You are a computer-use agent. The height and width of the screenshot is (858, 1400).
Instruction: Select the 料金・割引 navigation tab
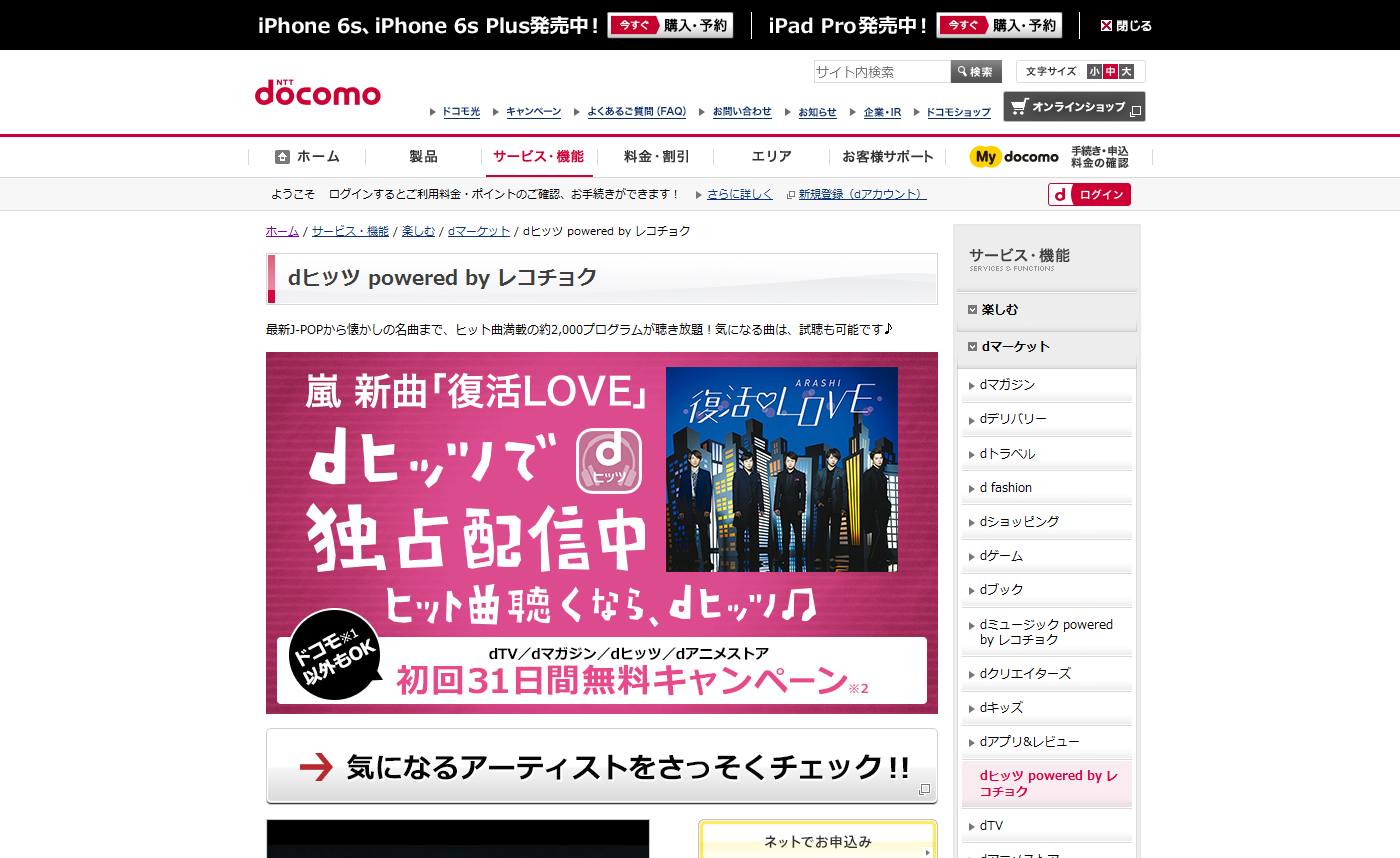(x=656, y=156)
